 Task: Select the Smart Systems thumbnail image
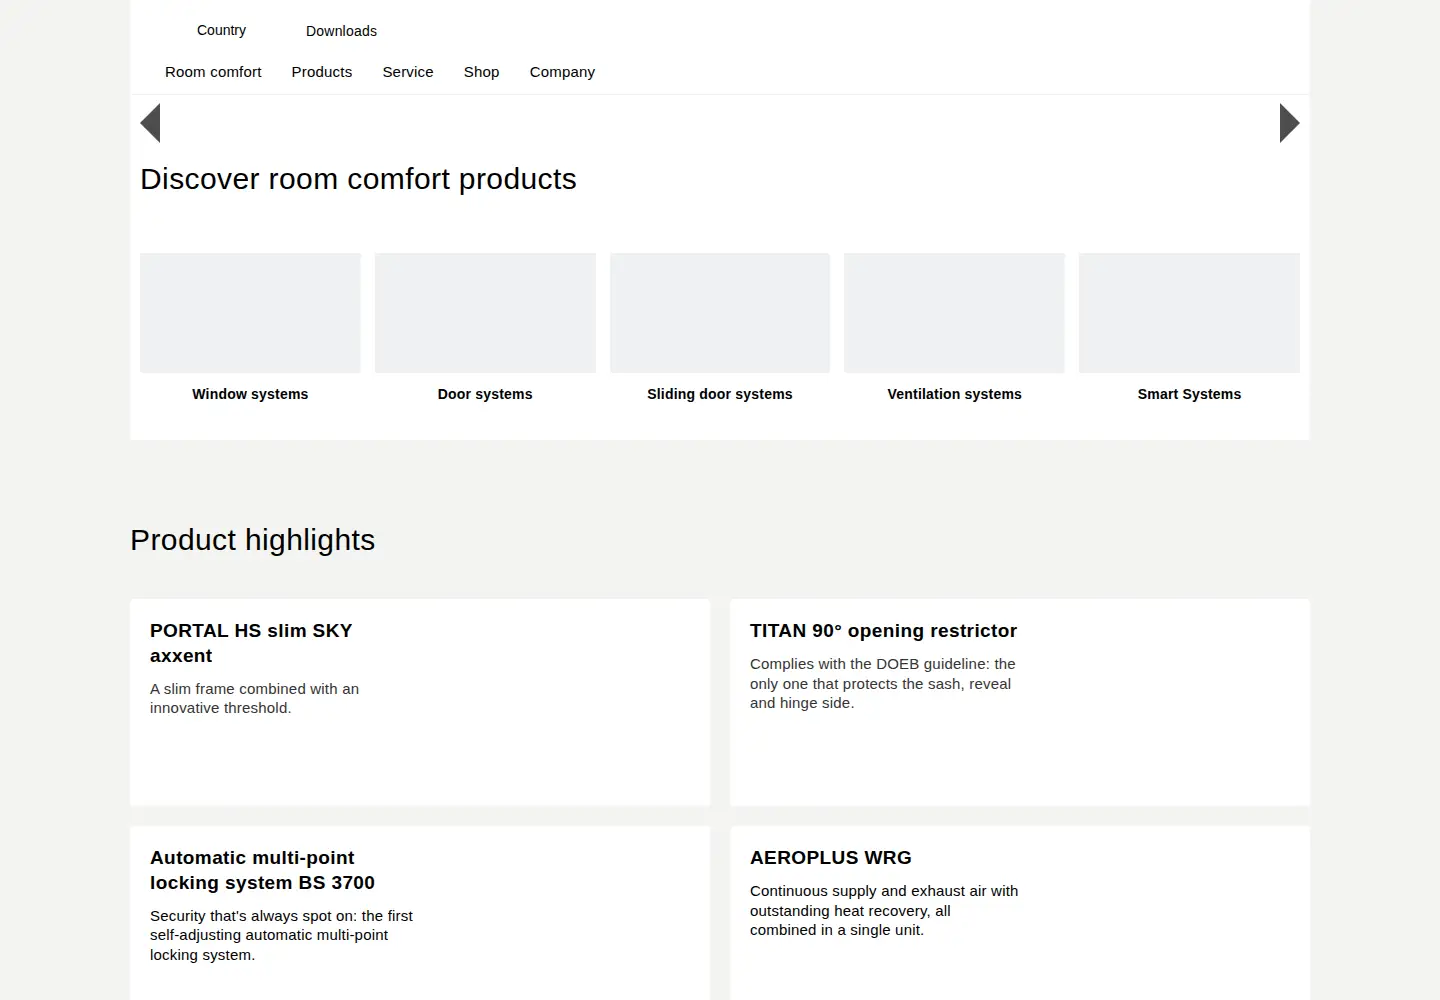point(1189,313)
